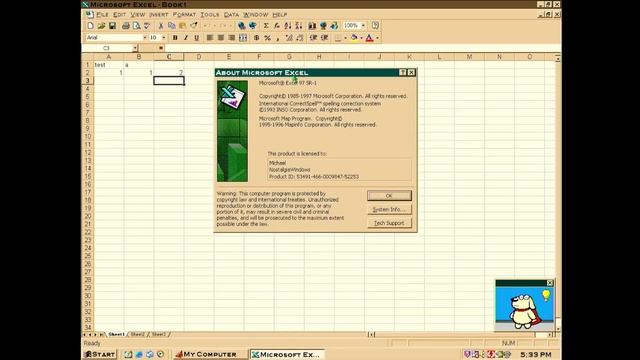Expand the font size 10 dropdown
Screen dimensions: 640x360
pyautogui.click(x=164, y=38)
